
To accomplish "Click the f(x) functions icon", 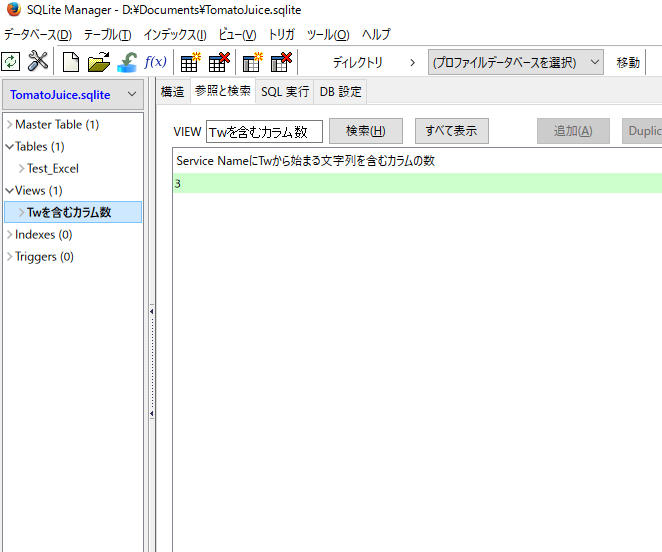I will (156, 62).
